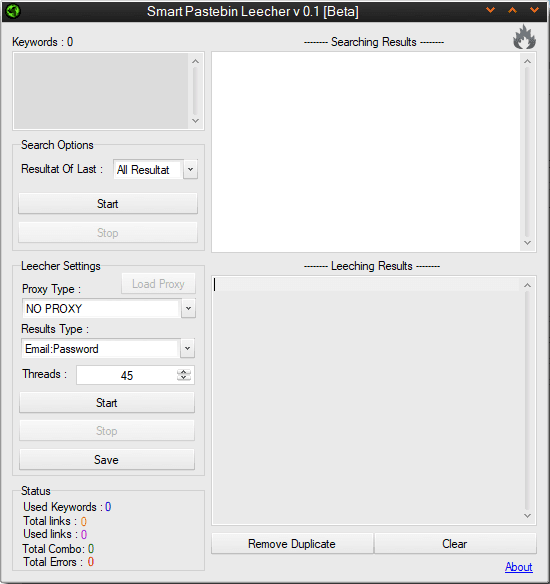Click the 'Total Errors : 0' status text
Screen dimensions: 550x584
tap(58, 562)
